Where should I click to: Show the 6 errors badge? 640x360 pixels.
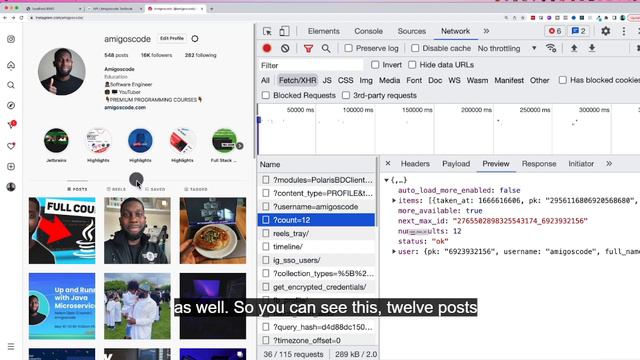555,31
